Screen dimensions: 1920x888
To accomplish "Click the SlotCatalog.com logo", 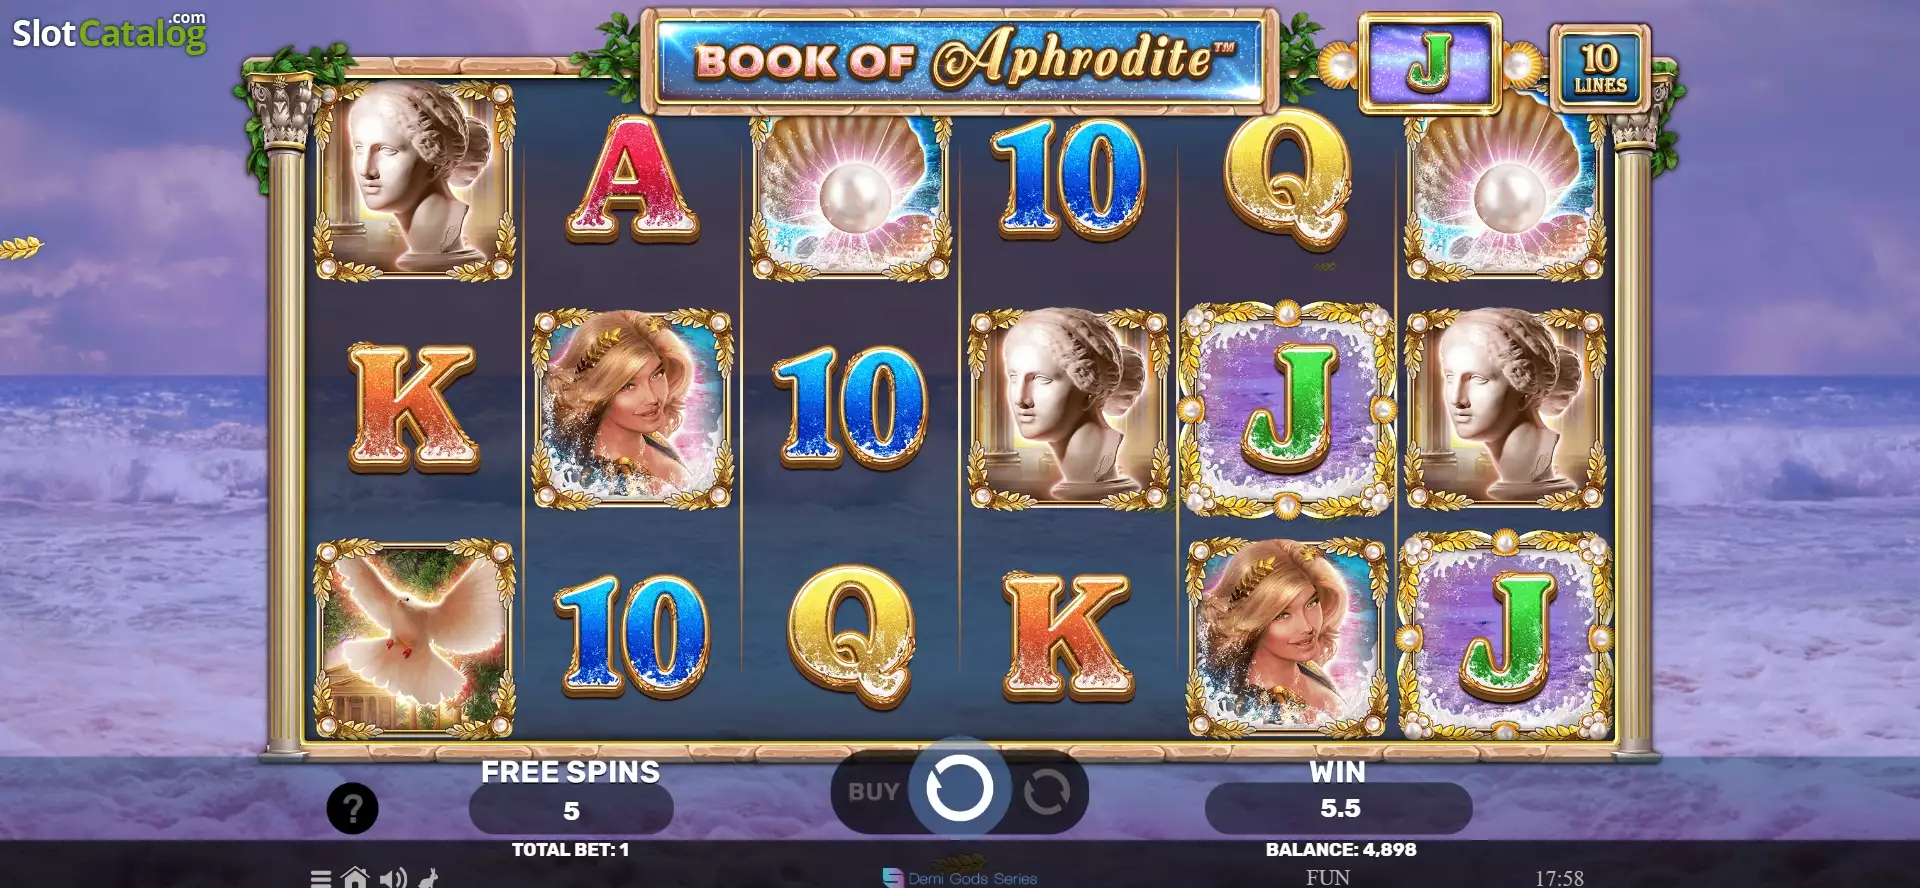I will pos(110,32).
